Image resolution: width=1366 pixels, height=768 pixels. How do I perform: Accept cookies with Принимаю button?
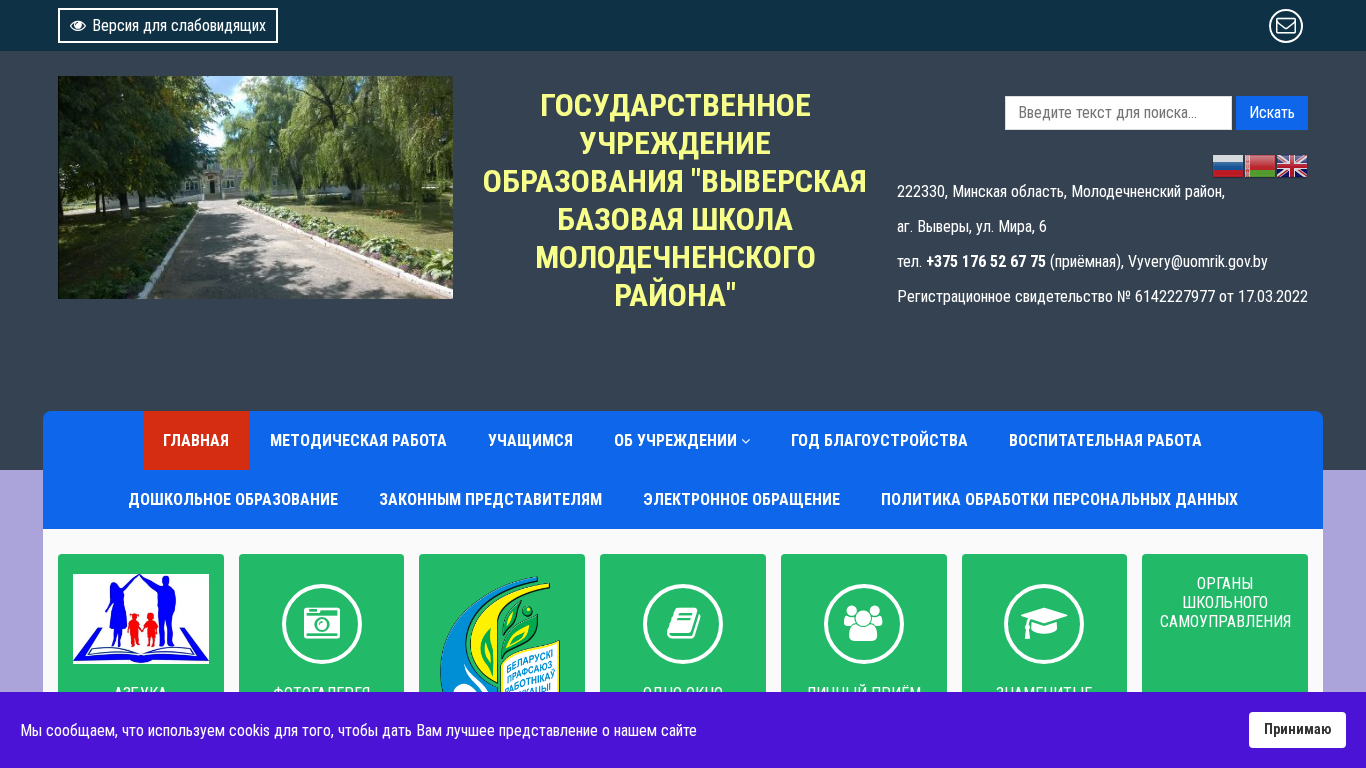1296,730
